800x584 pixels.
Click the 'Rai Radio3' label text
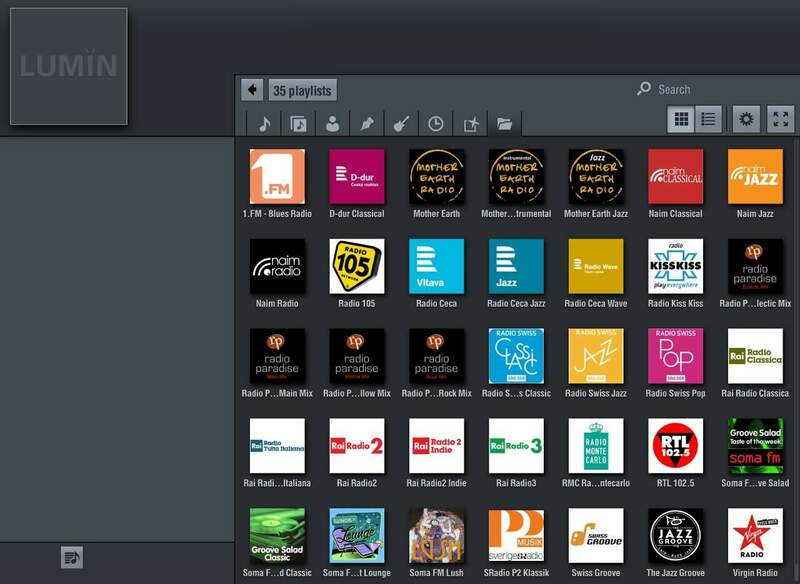(516, 483)
